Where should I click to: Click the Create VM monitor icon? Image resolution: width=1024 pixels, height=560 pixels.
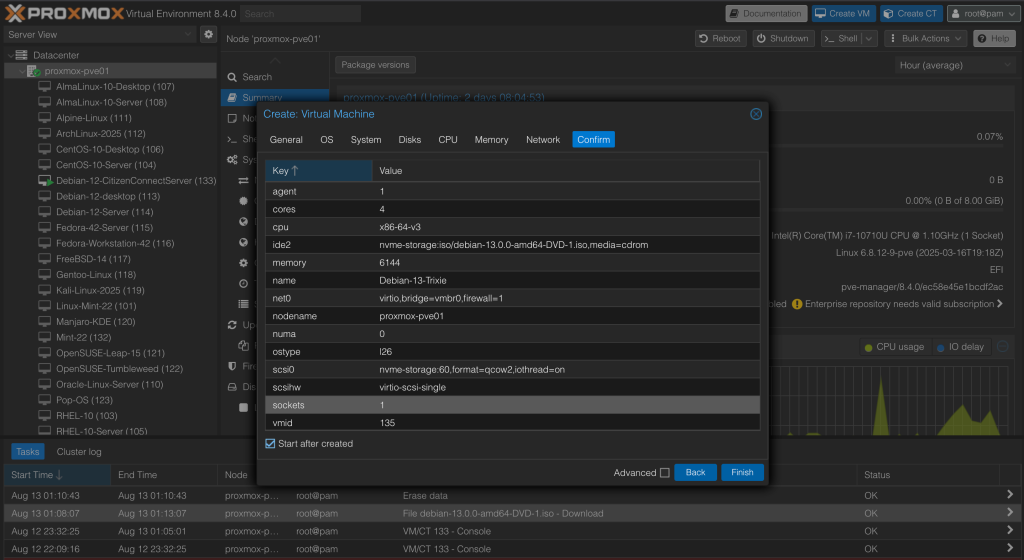point(820,14)
